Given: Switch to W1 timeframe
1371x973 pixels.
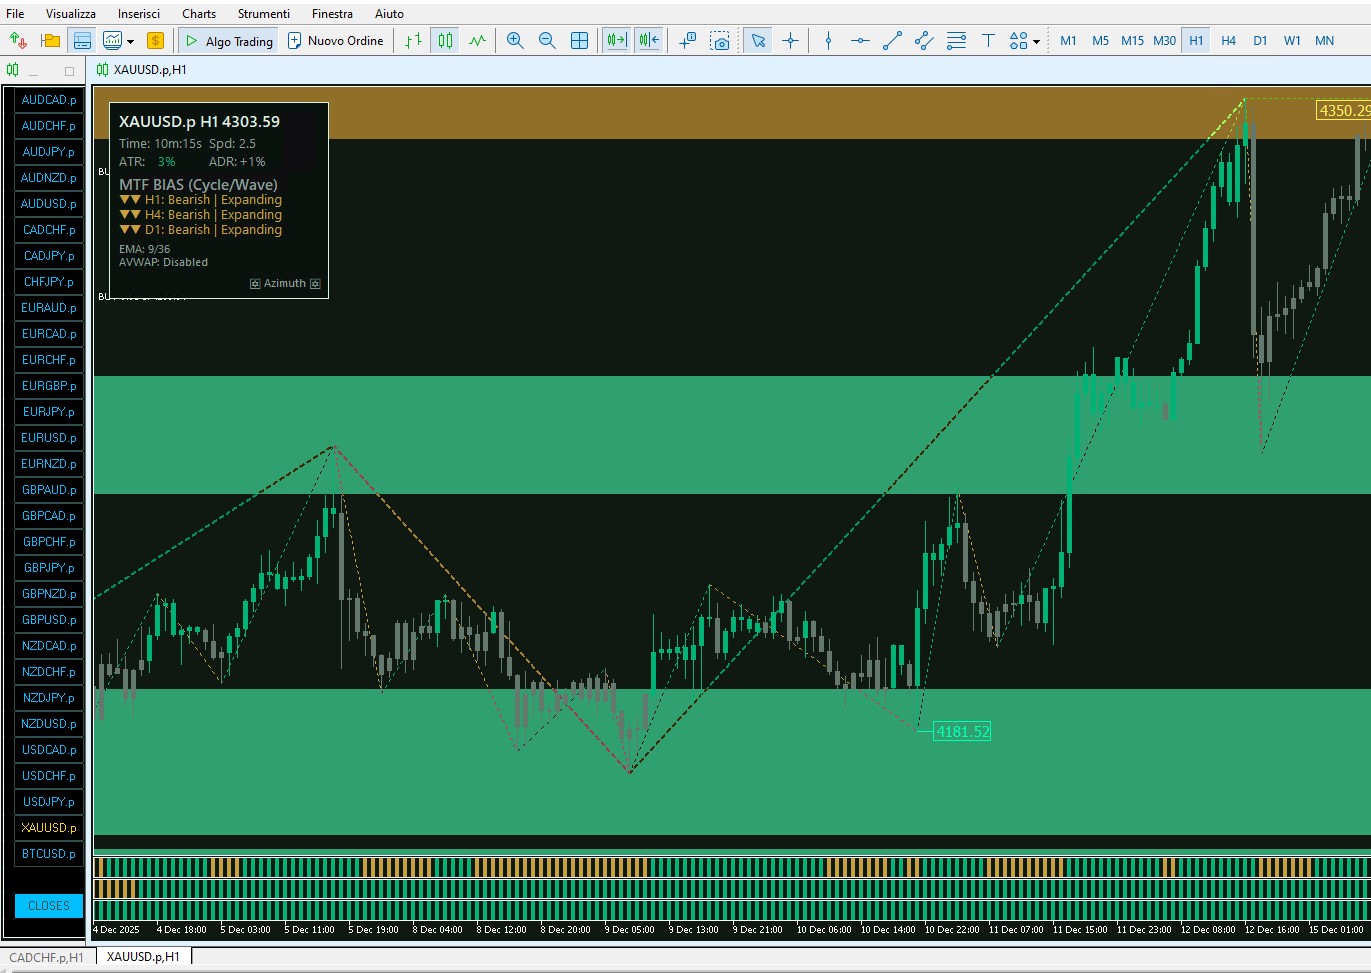Looking at the screenshot, I should coord(1292,41).
